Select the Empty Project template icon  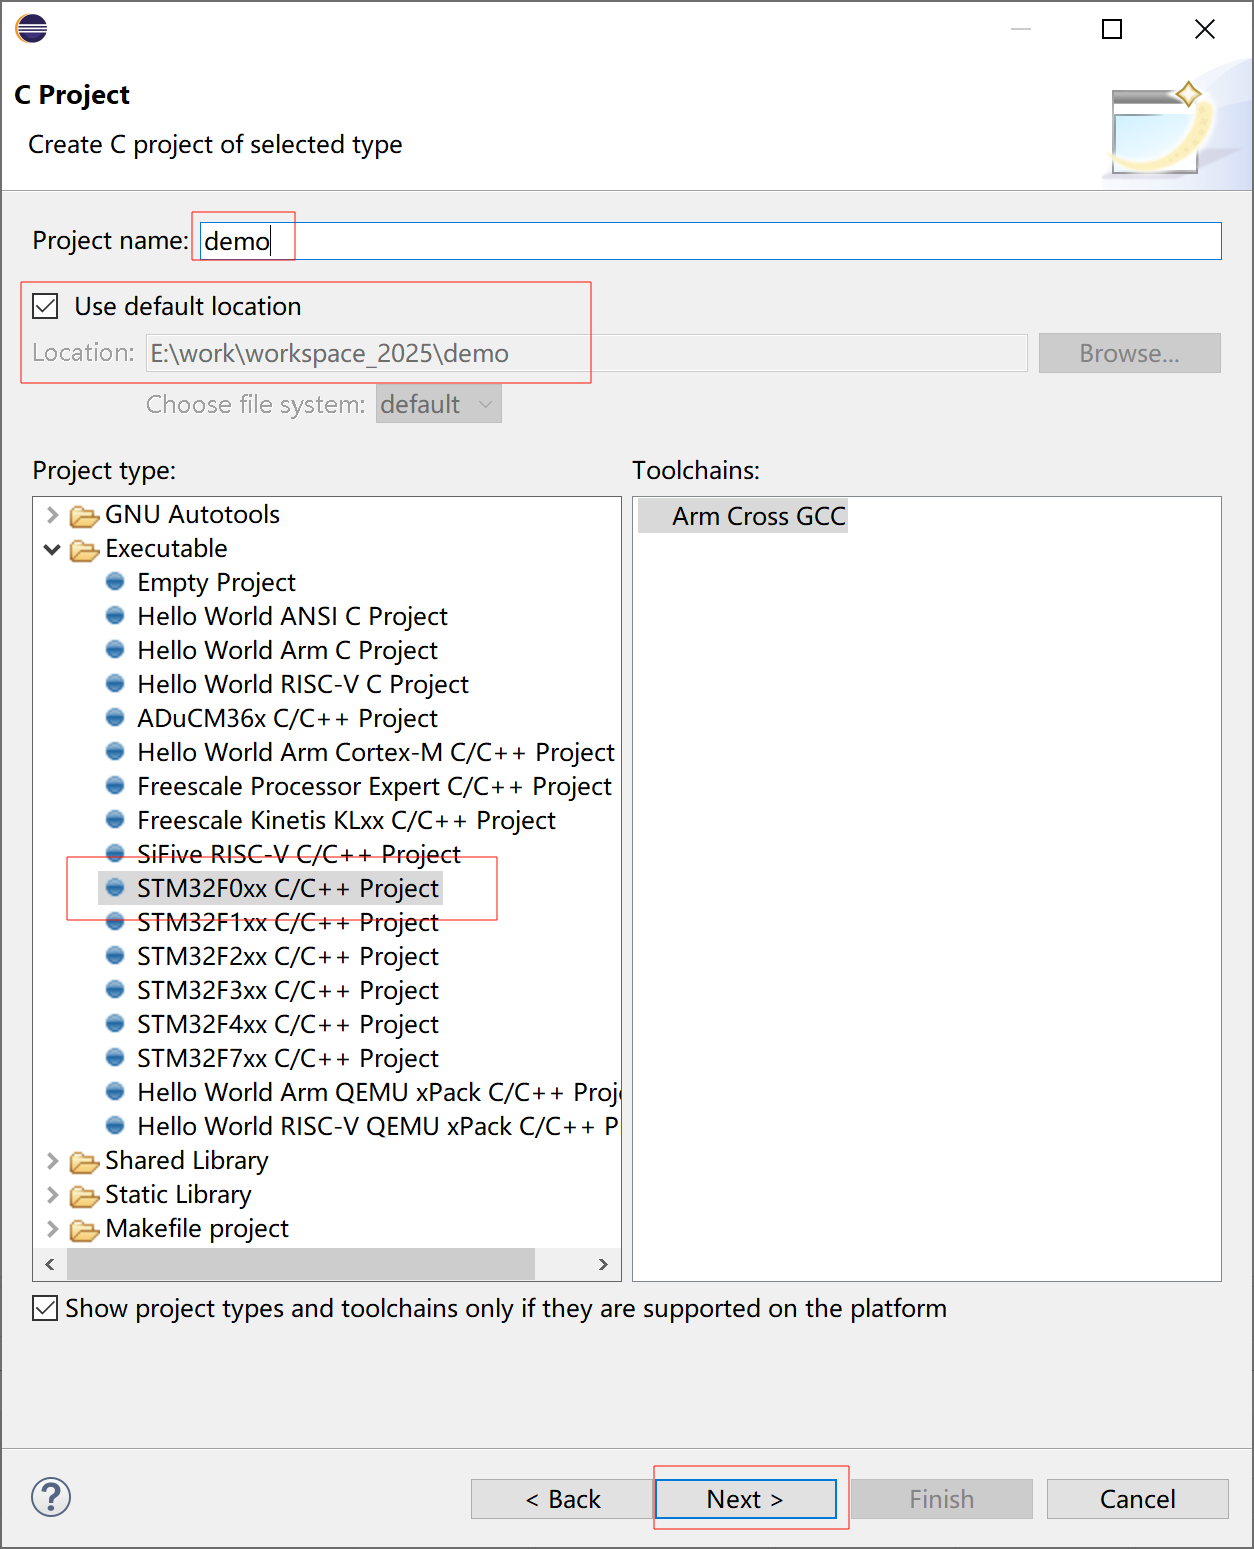coord(115,581)
